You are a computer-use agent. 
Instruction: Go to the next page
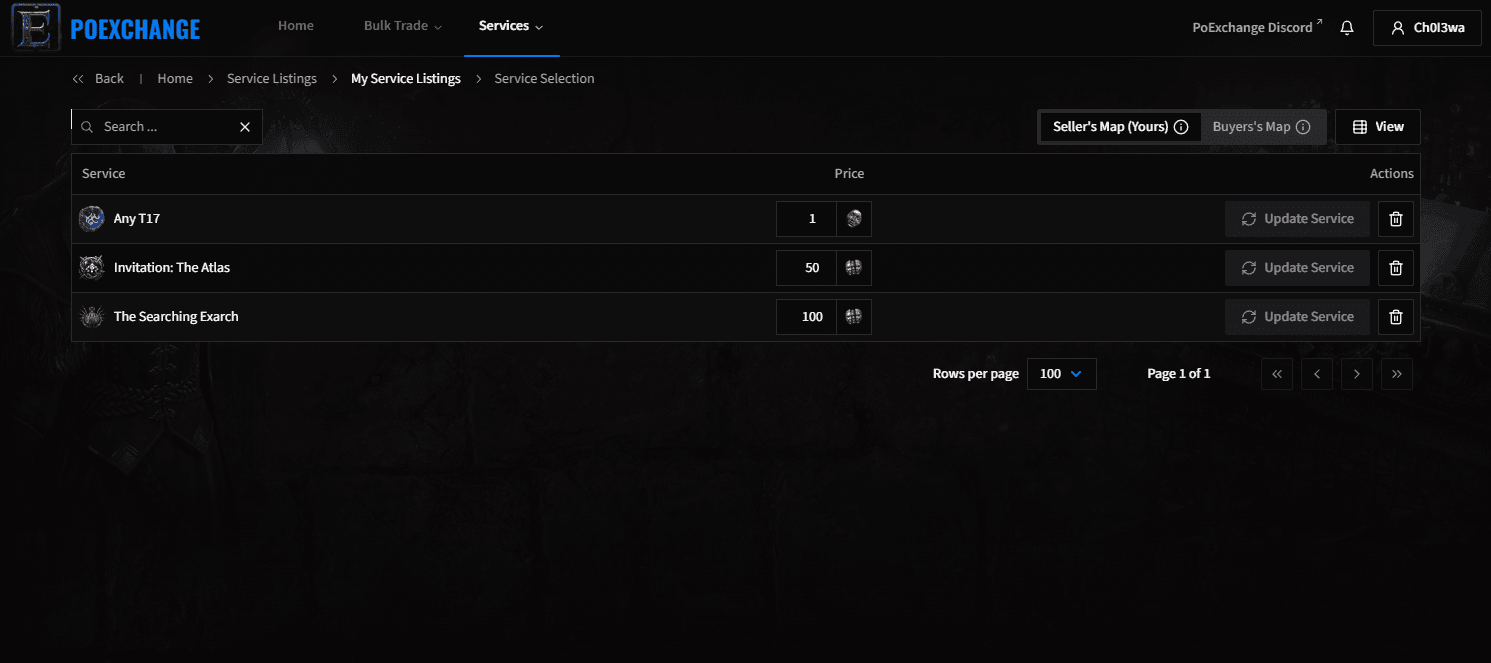1357,374
